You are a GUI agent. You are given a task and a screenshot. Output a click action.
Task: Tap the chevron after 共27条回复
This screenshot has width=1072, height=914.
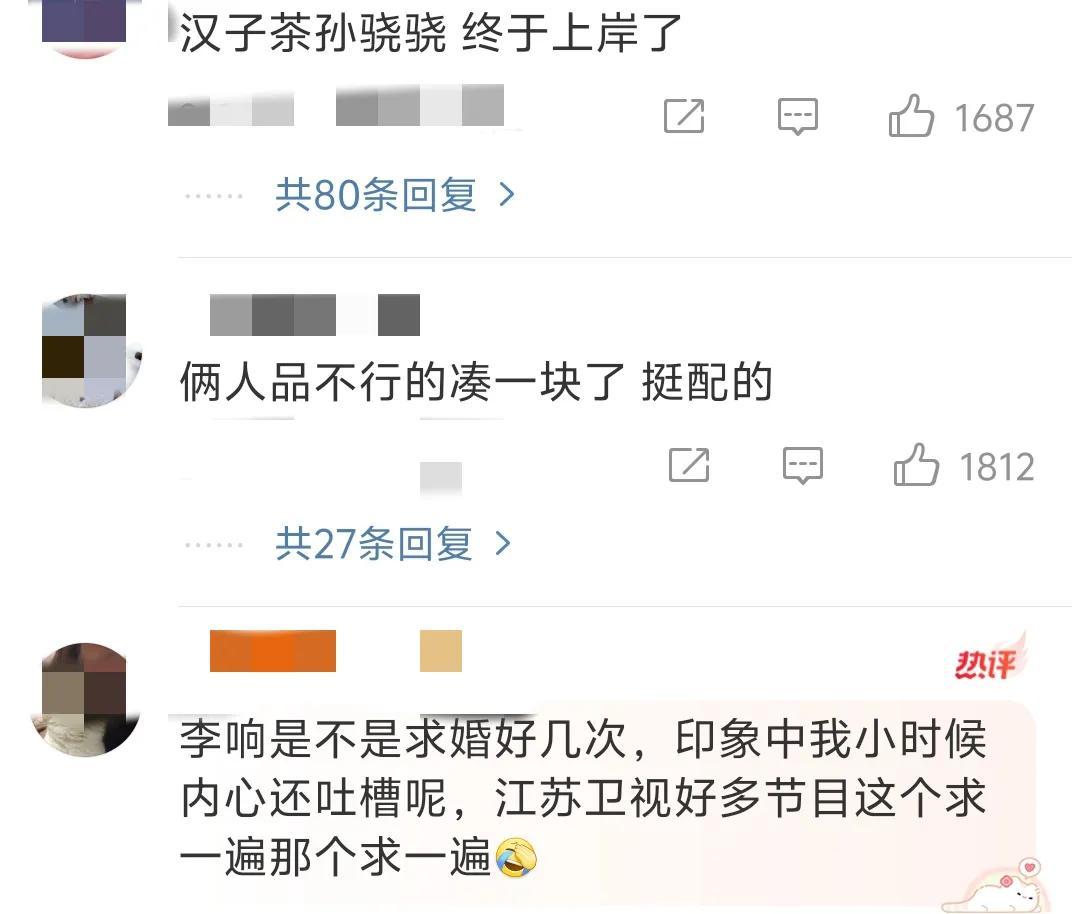click(x=503, y=544)
